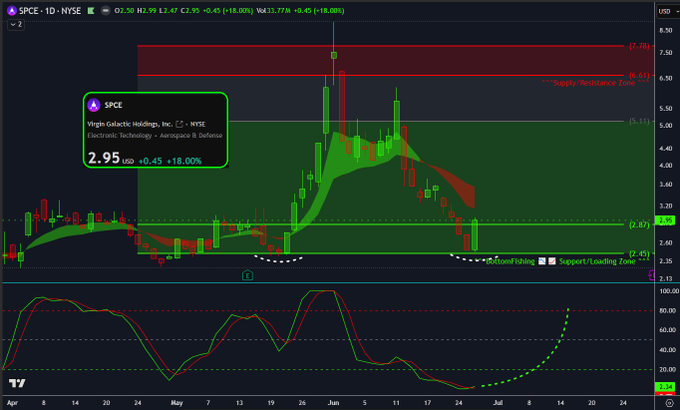
Task: Click the uptrend chart emoji before Support/Loading
Action: pos(552,261)
